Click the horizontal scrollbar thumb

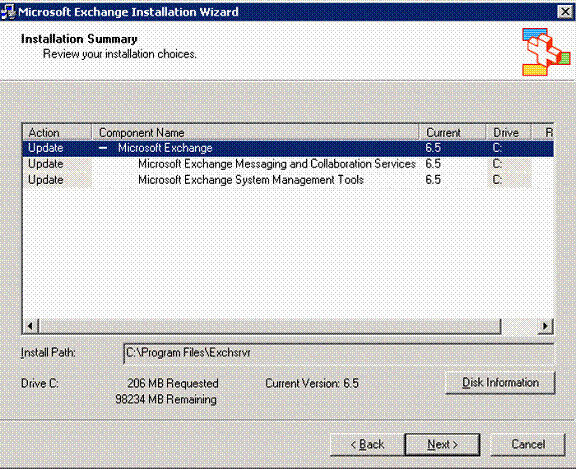coord(270,326)
